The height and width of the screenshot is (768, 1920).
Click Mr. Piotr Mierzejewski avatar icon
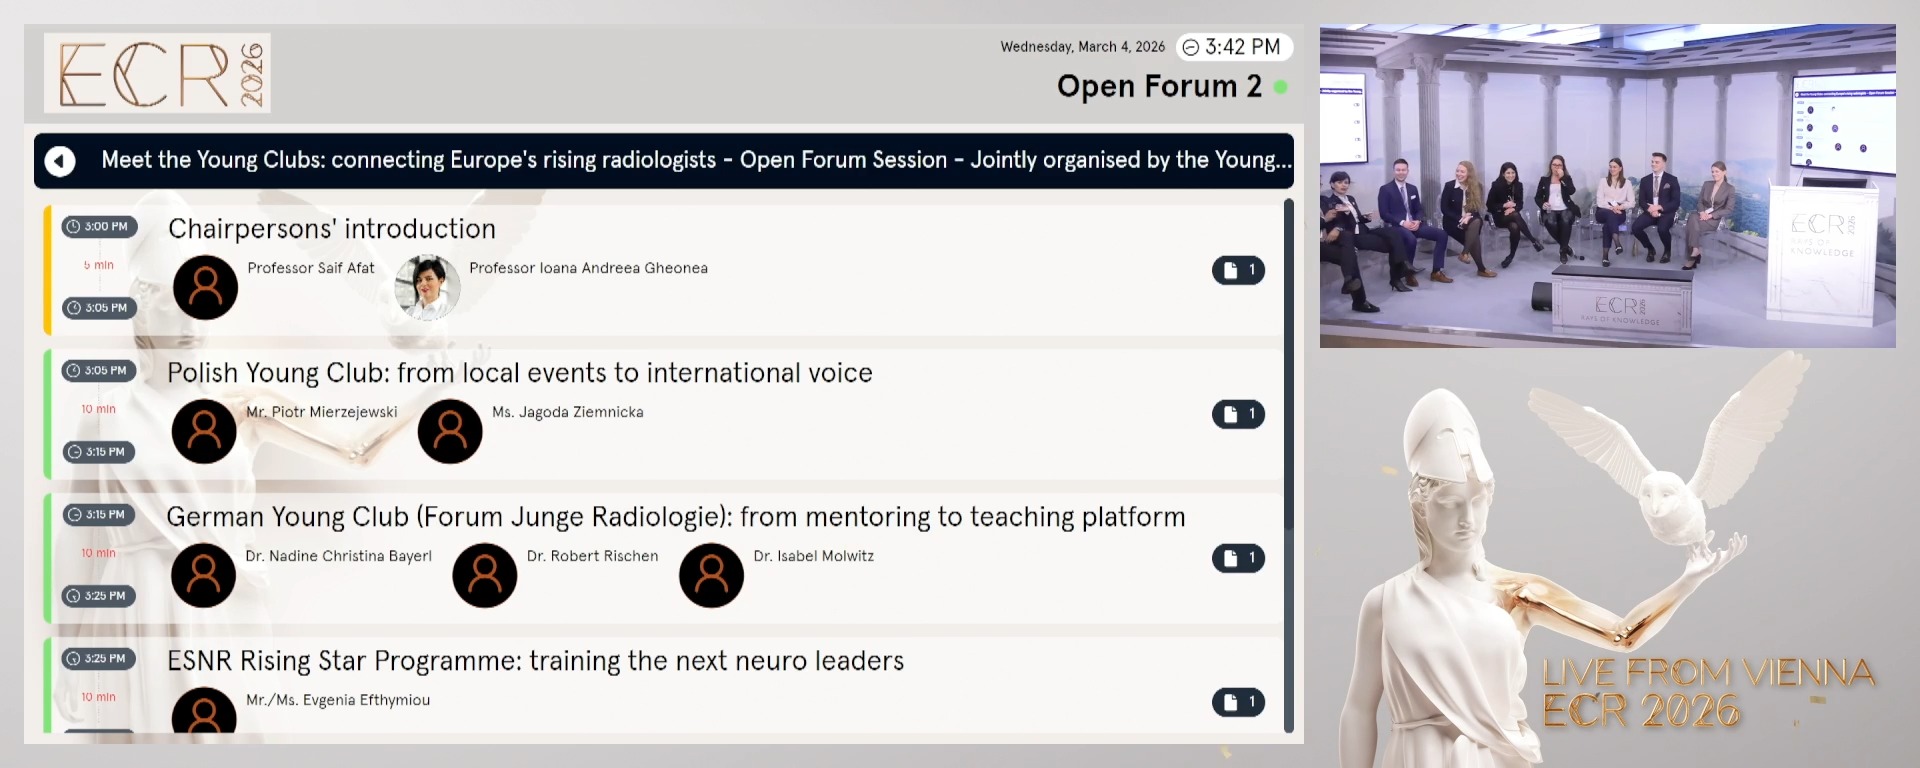tap(204, 432)
